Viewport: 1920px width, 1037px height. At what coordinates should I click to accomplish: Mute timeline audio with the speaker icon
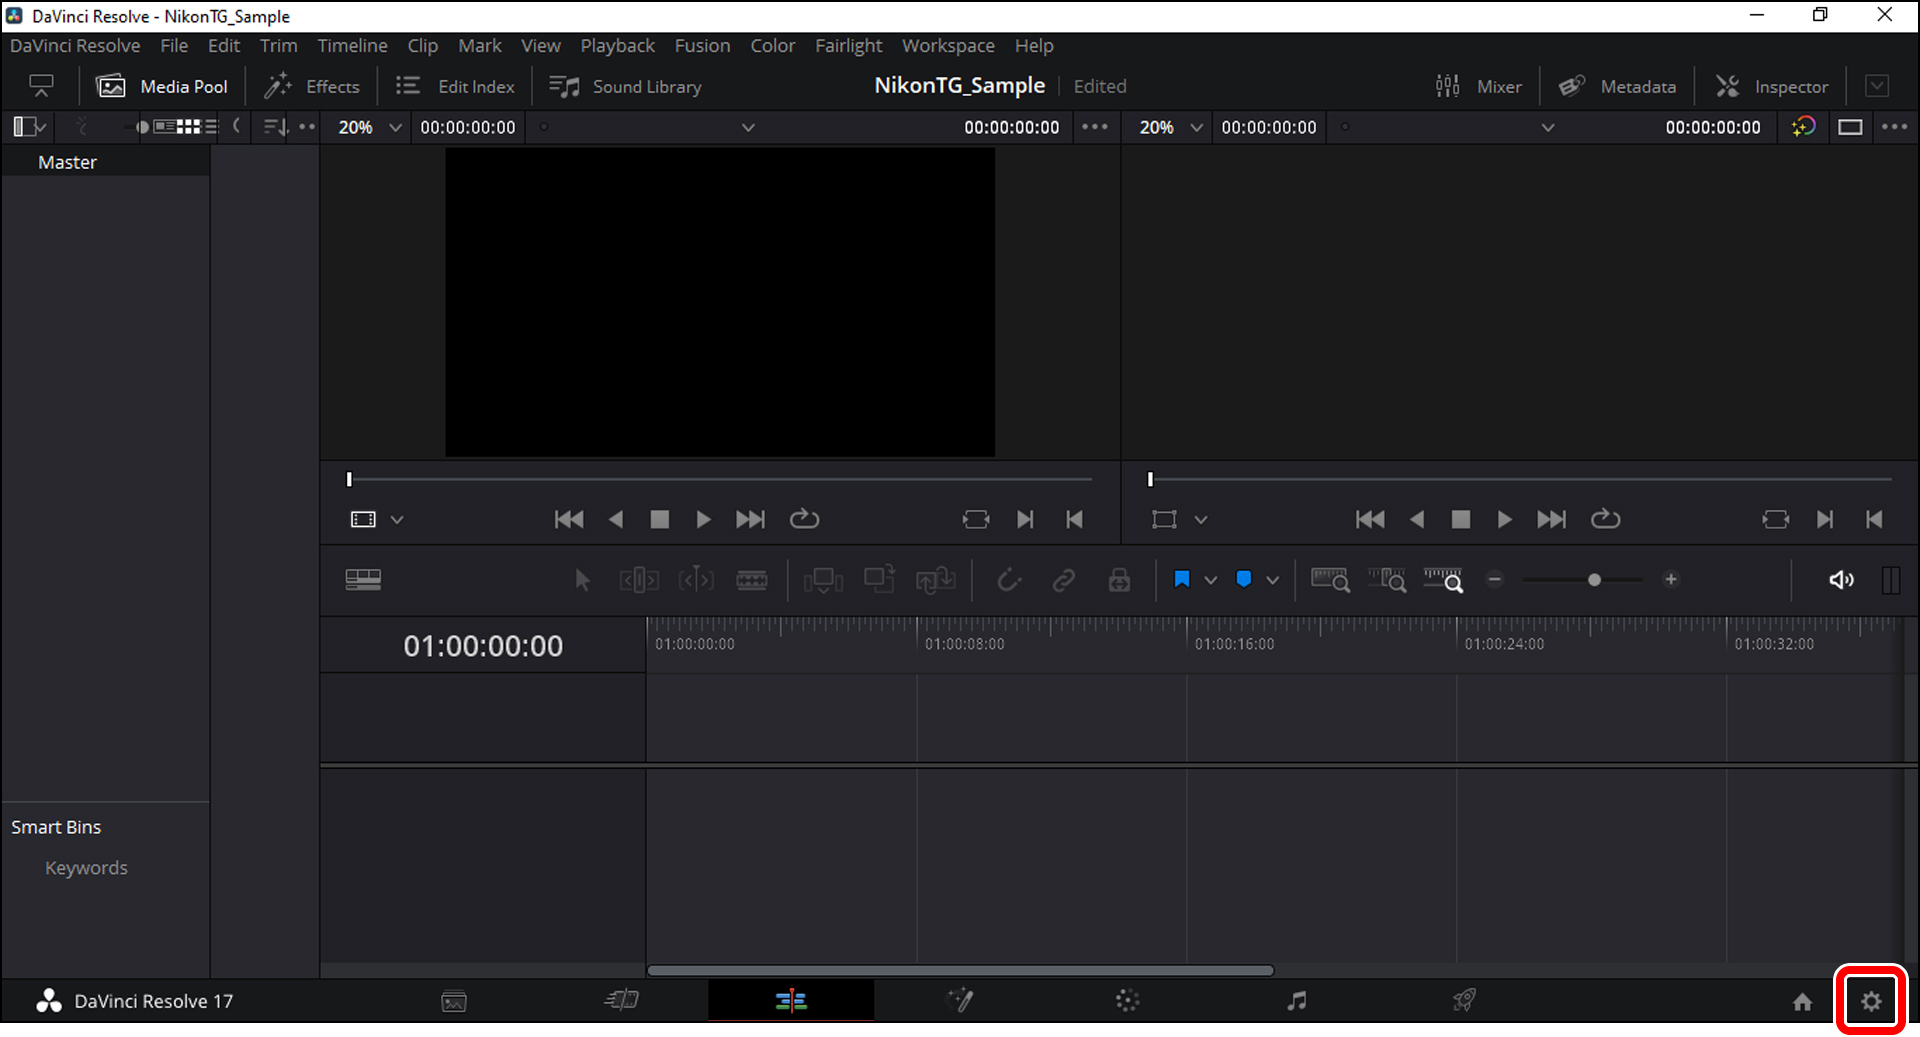point(1841,580)
